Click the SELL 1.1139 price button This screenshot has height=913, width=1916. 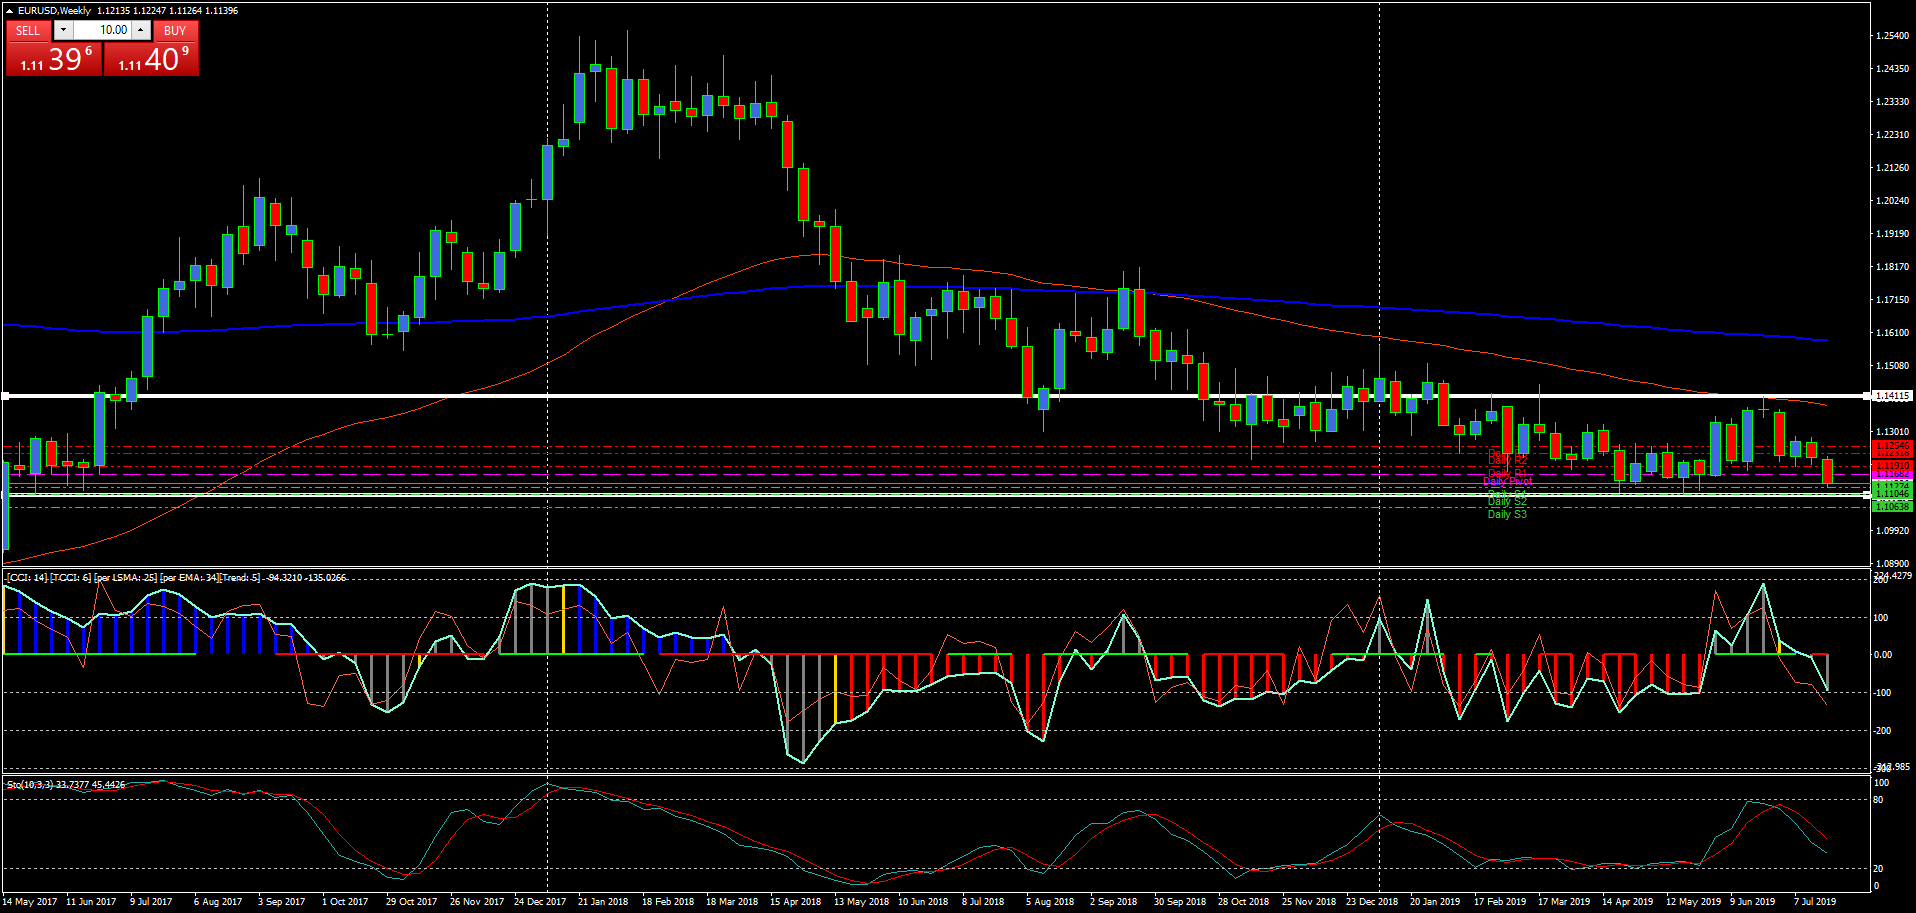(x=54, y=59)
